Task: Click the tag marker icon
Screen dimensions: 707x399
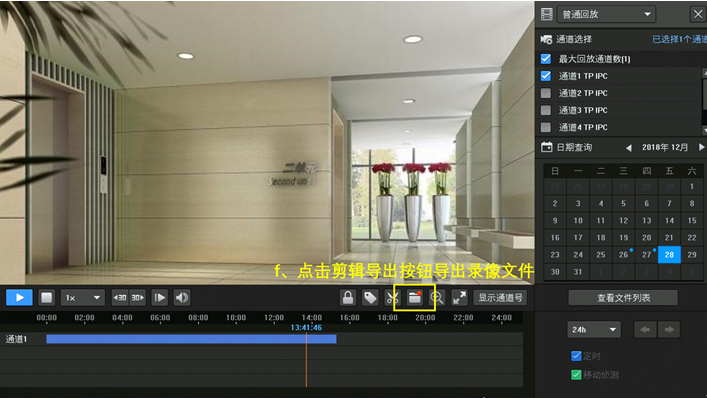Action: 370,298
